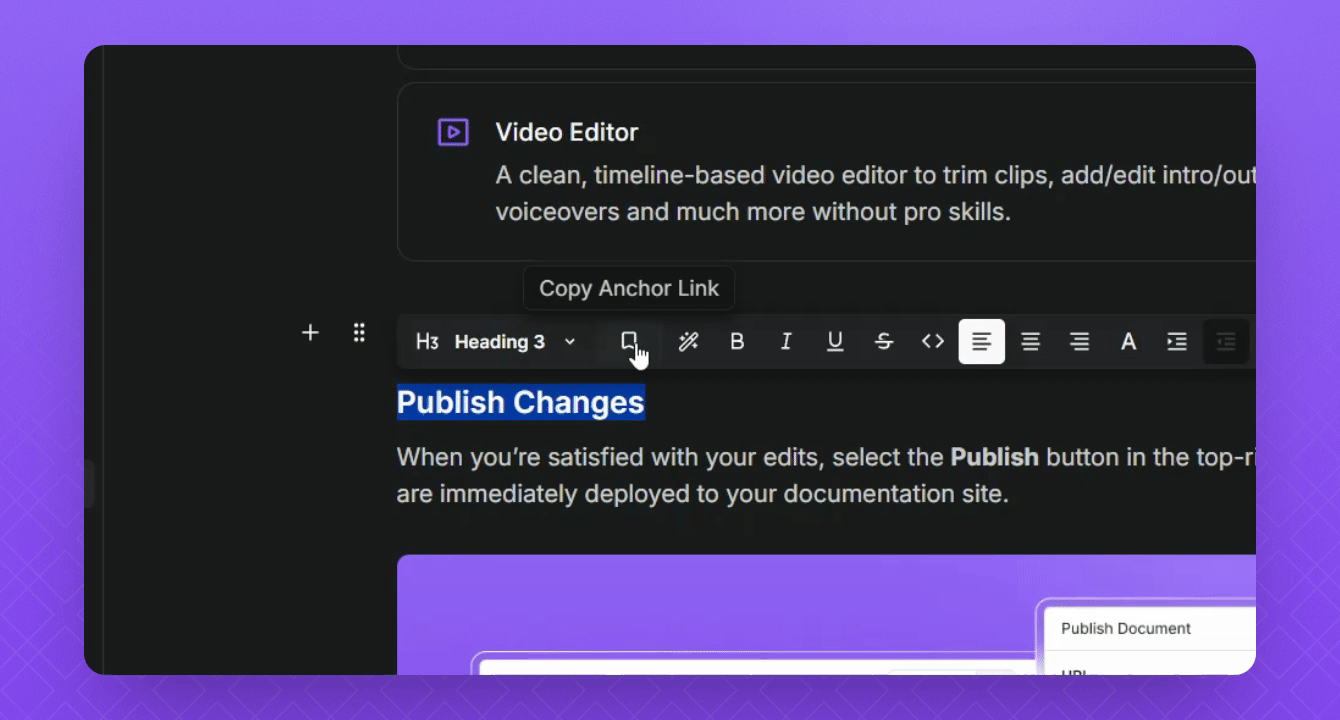Increase indent of the block
1340x720 pixels.
click(x=1177, y=342)
